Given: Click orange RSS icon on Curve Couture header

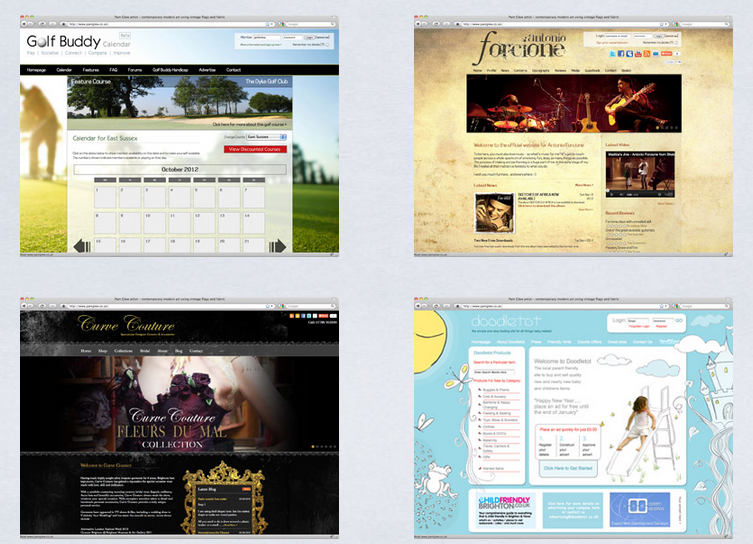Looking at the screenshot, I should [291, 315].
